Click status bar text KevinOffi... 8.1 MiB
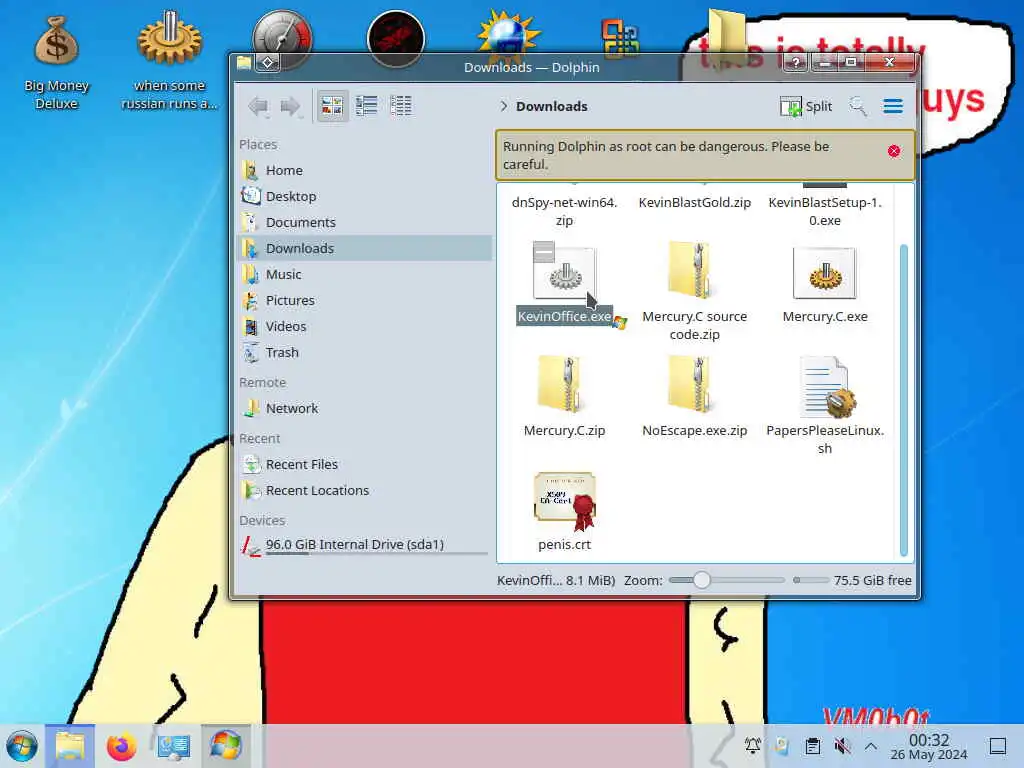Image resolution: width=1024 pixels, height=768 pixels. pos(556,580)
